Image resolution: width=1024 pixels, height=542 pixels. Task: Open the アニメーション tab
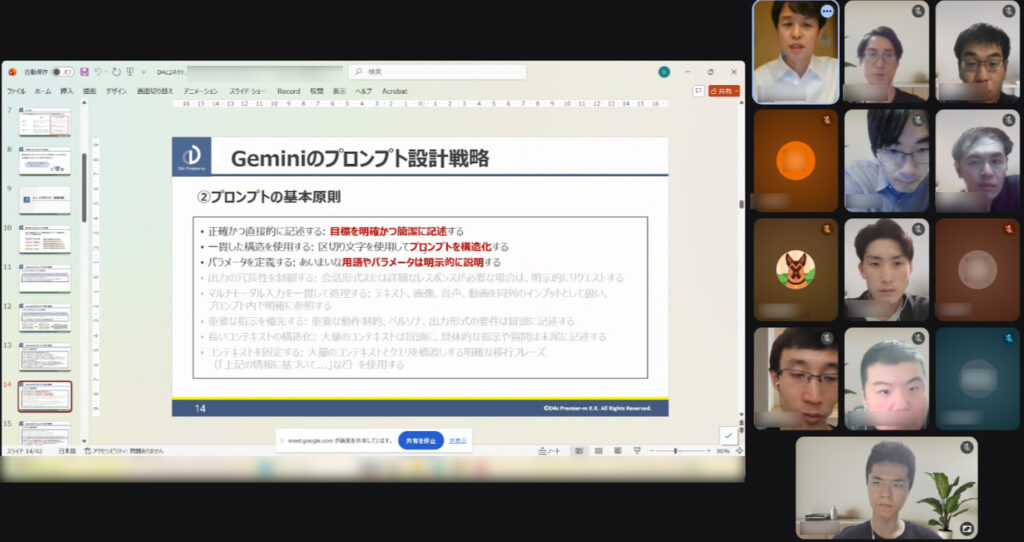point(200,91)
